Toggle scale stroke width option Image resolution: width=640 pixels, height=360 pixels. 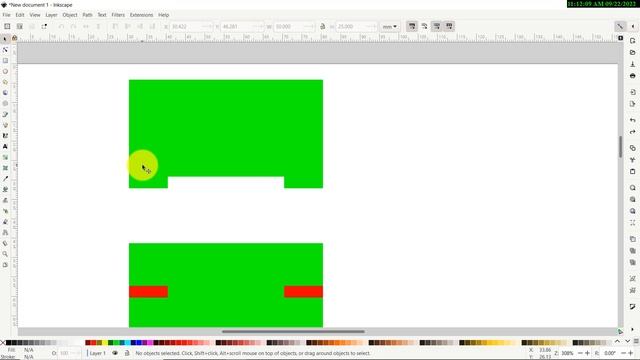tap(412, 26)
